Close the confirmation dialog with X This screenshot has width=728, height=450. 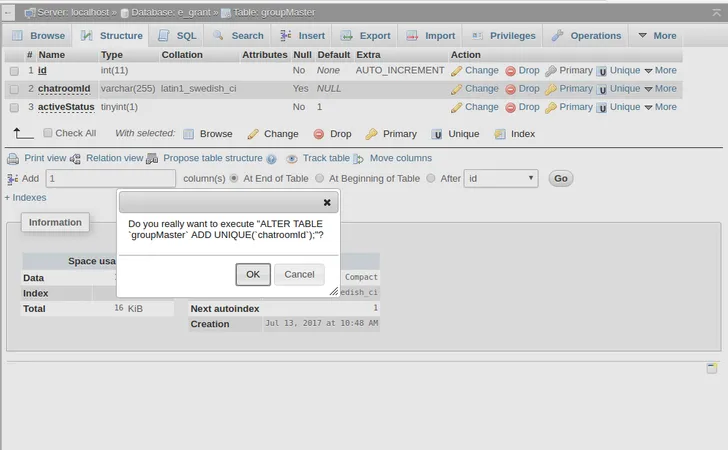(x=327, y=202)
